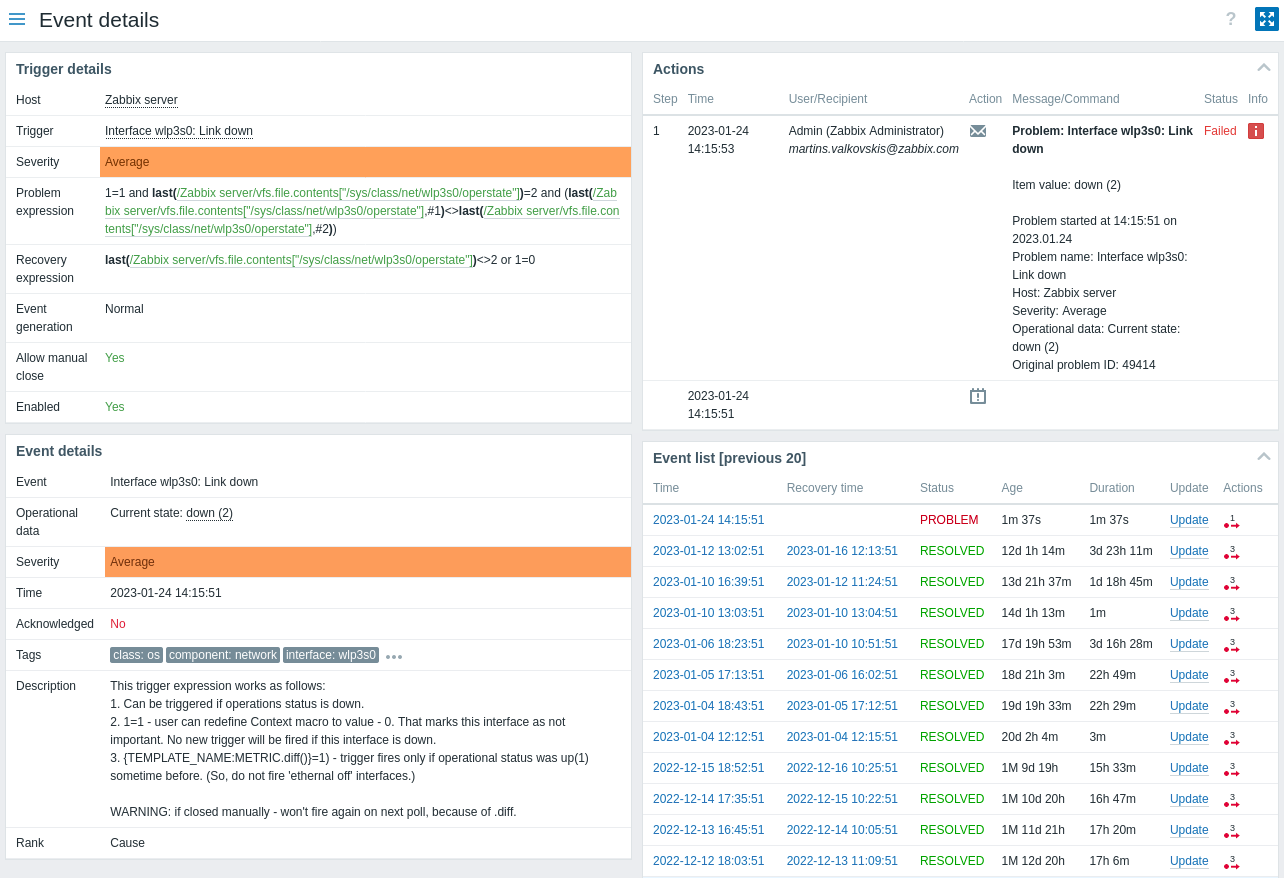Open item link in recovery expression
The width and height of the screenshot is (1284, 878).
click(x=301, y=260)
